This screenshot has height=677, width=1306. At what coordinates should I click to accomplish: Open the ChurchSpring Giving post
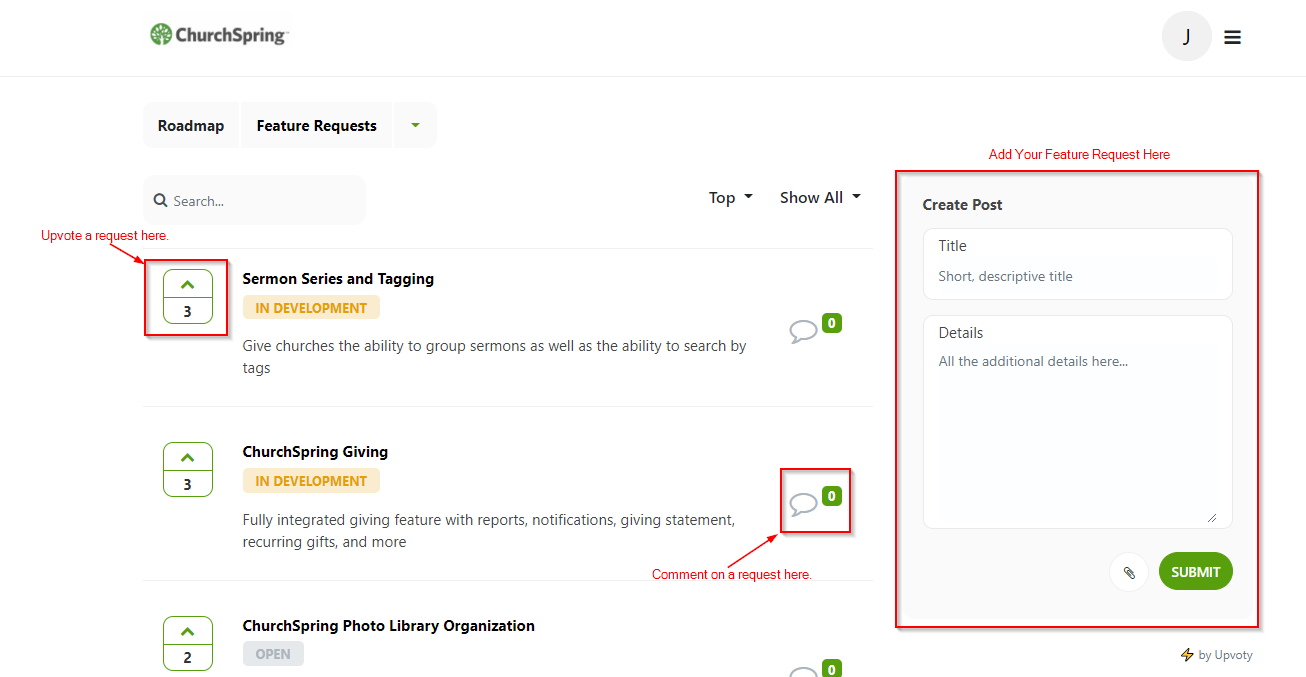315,452
